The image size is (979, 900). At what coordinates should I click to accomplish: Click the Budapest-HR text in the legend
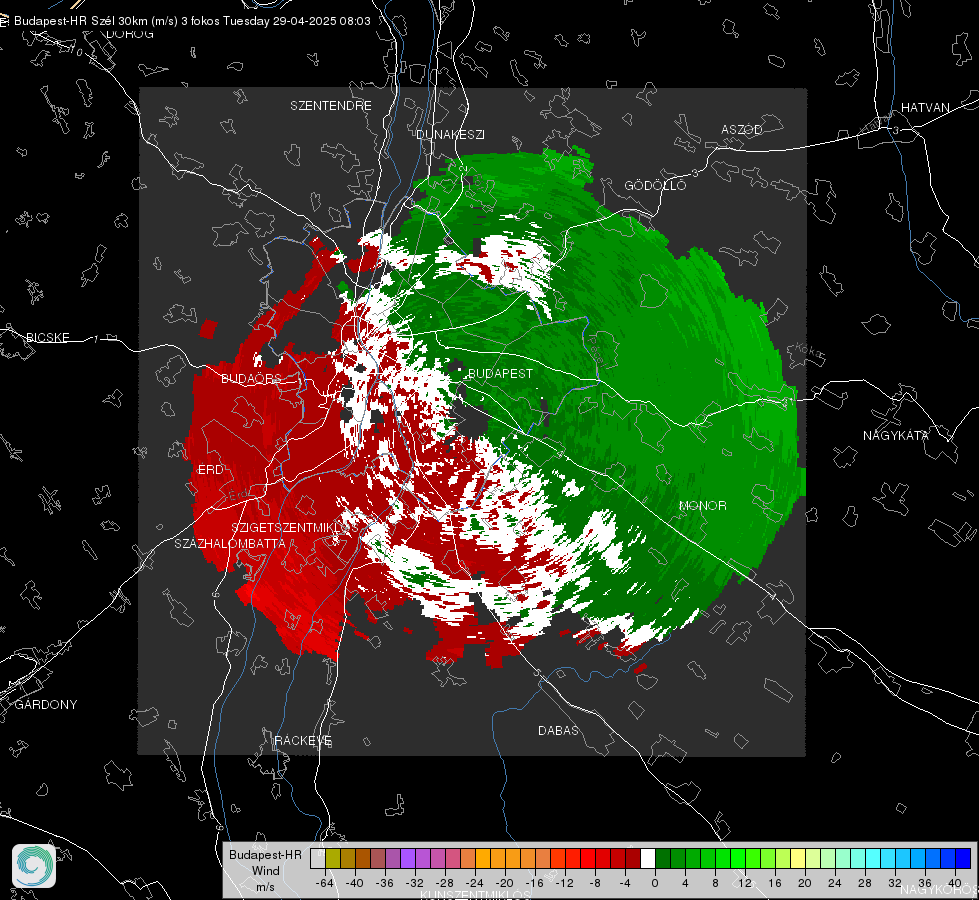(265, 855)
